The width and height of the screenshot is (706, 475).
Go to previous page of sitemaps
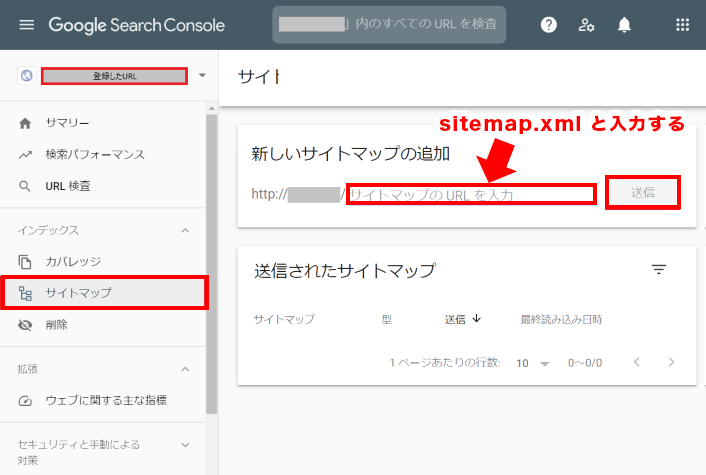pyautogui.click(x=637, y=362)
